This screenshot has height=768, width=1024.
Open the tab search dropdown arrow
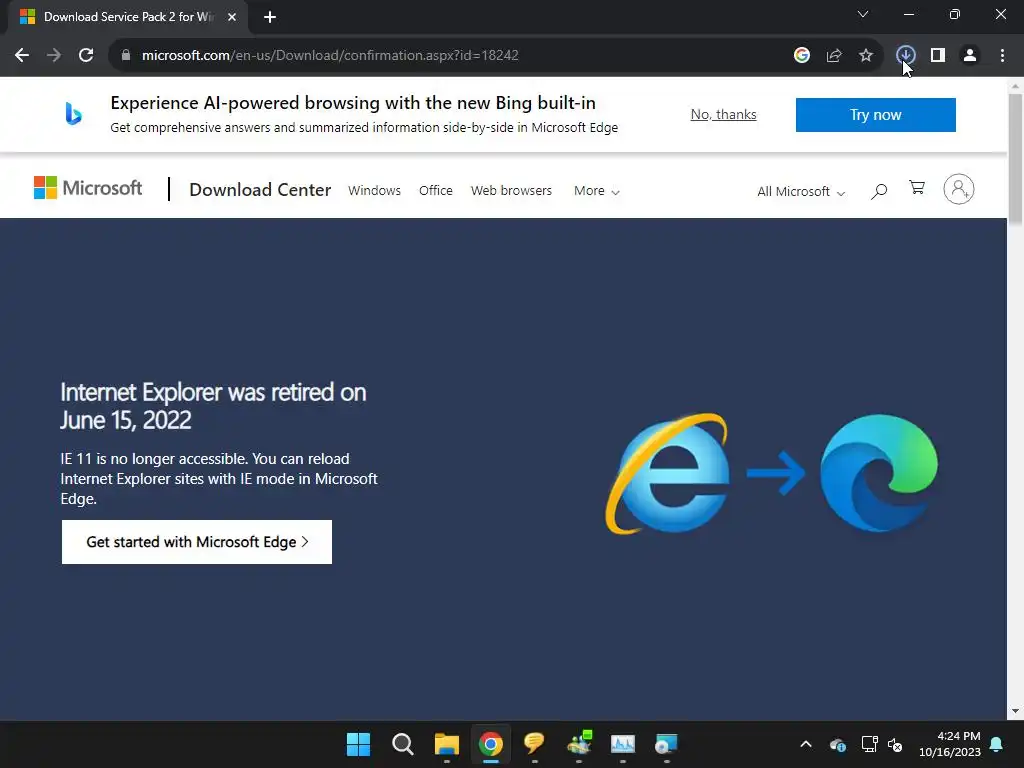click(863, 14)
